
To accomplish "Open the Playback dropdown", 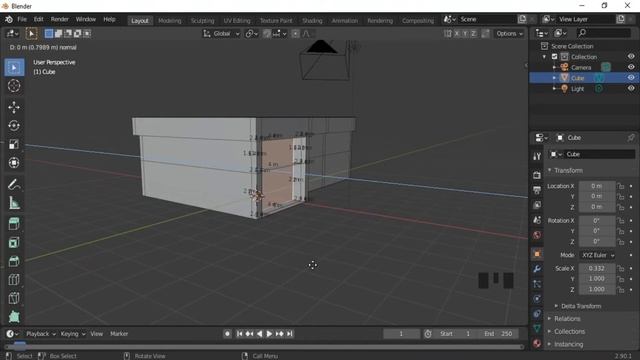I will [41, 334].
